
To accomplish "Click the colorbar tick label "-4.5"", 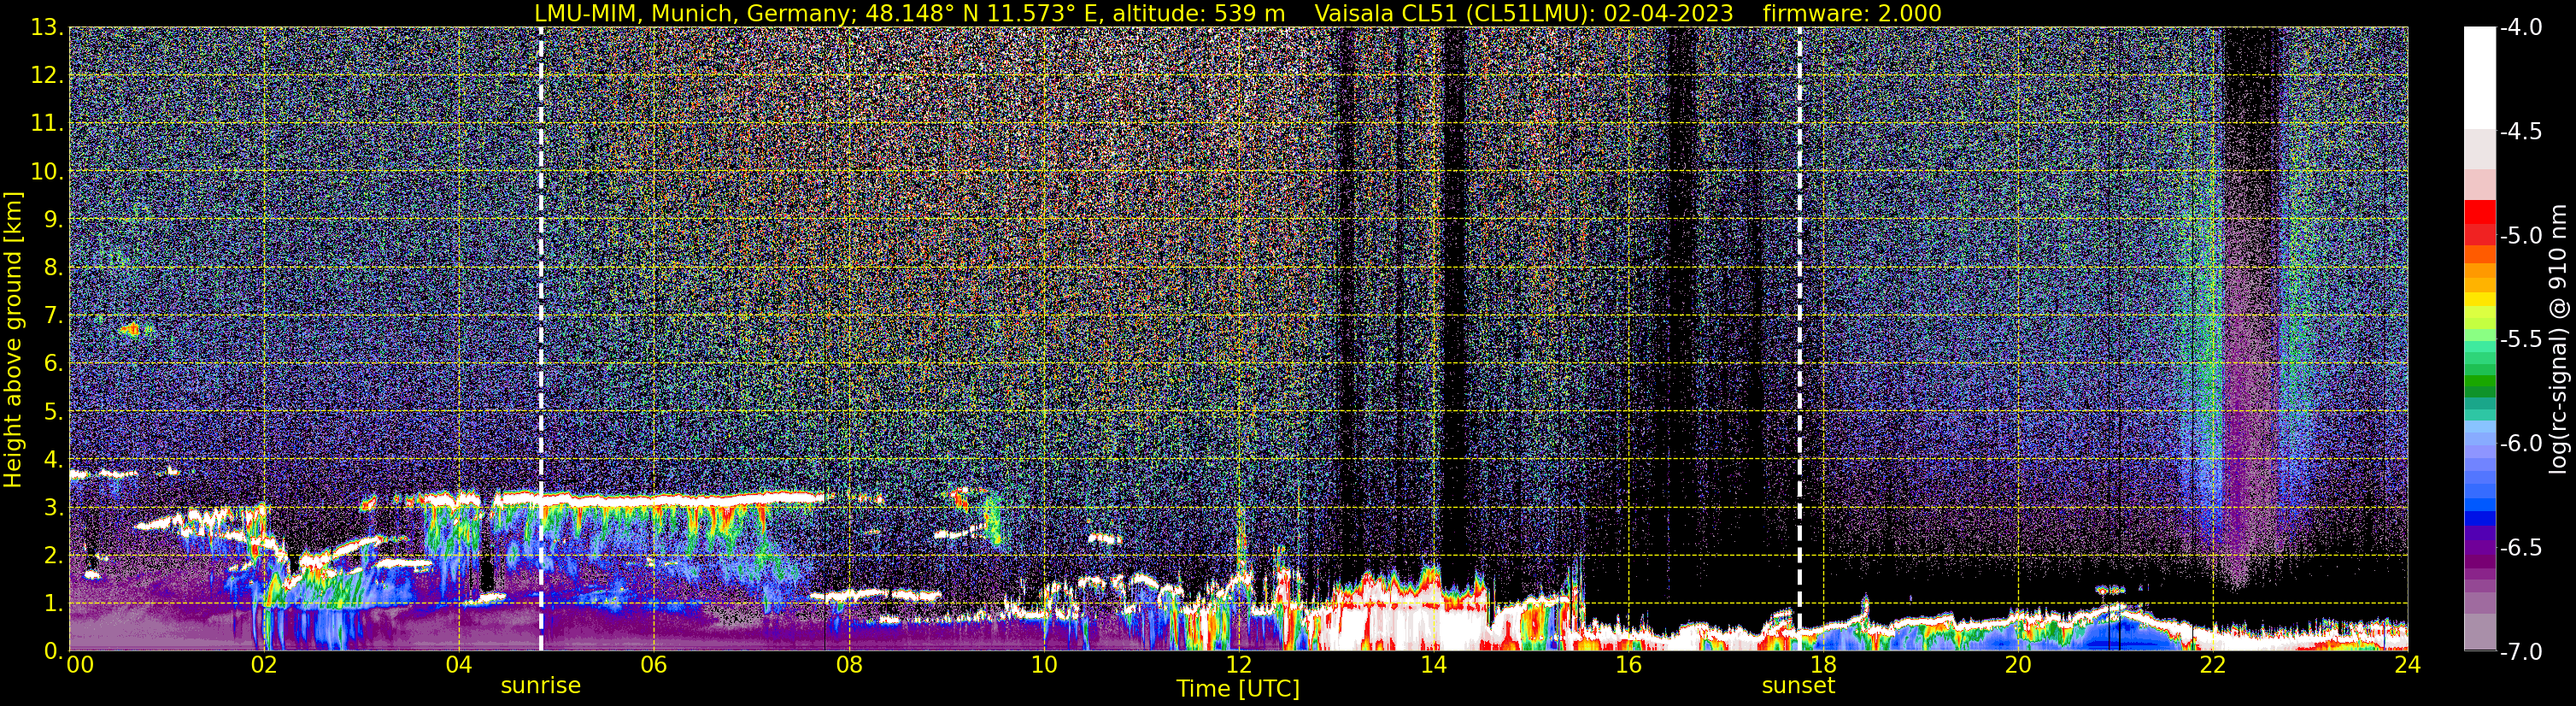I will point(2520,131).
